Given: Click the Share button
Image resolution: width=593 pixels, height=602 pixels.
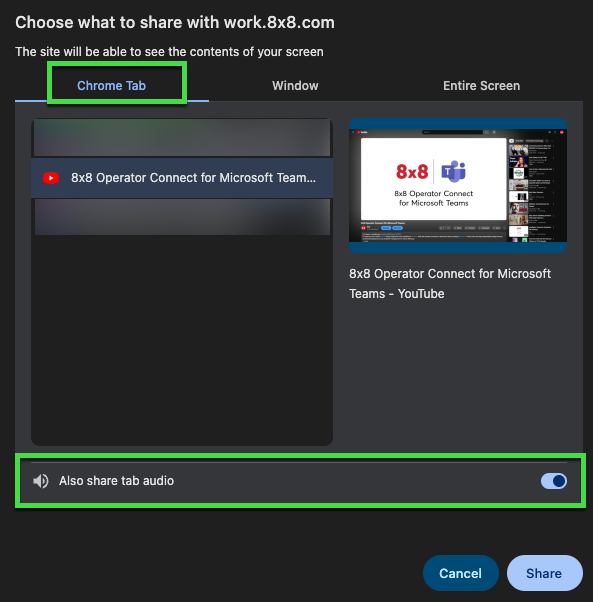Looking at the screenshot, I should (x=544, y=573).
